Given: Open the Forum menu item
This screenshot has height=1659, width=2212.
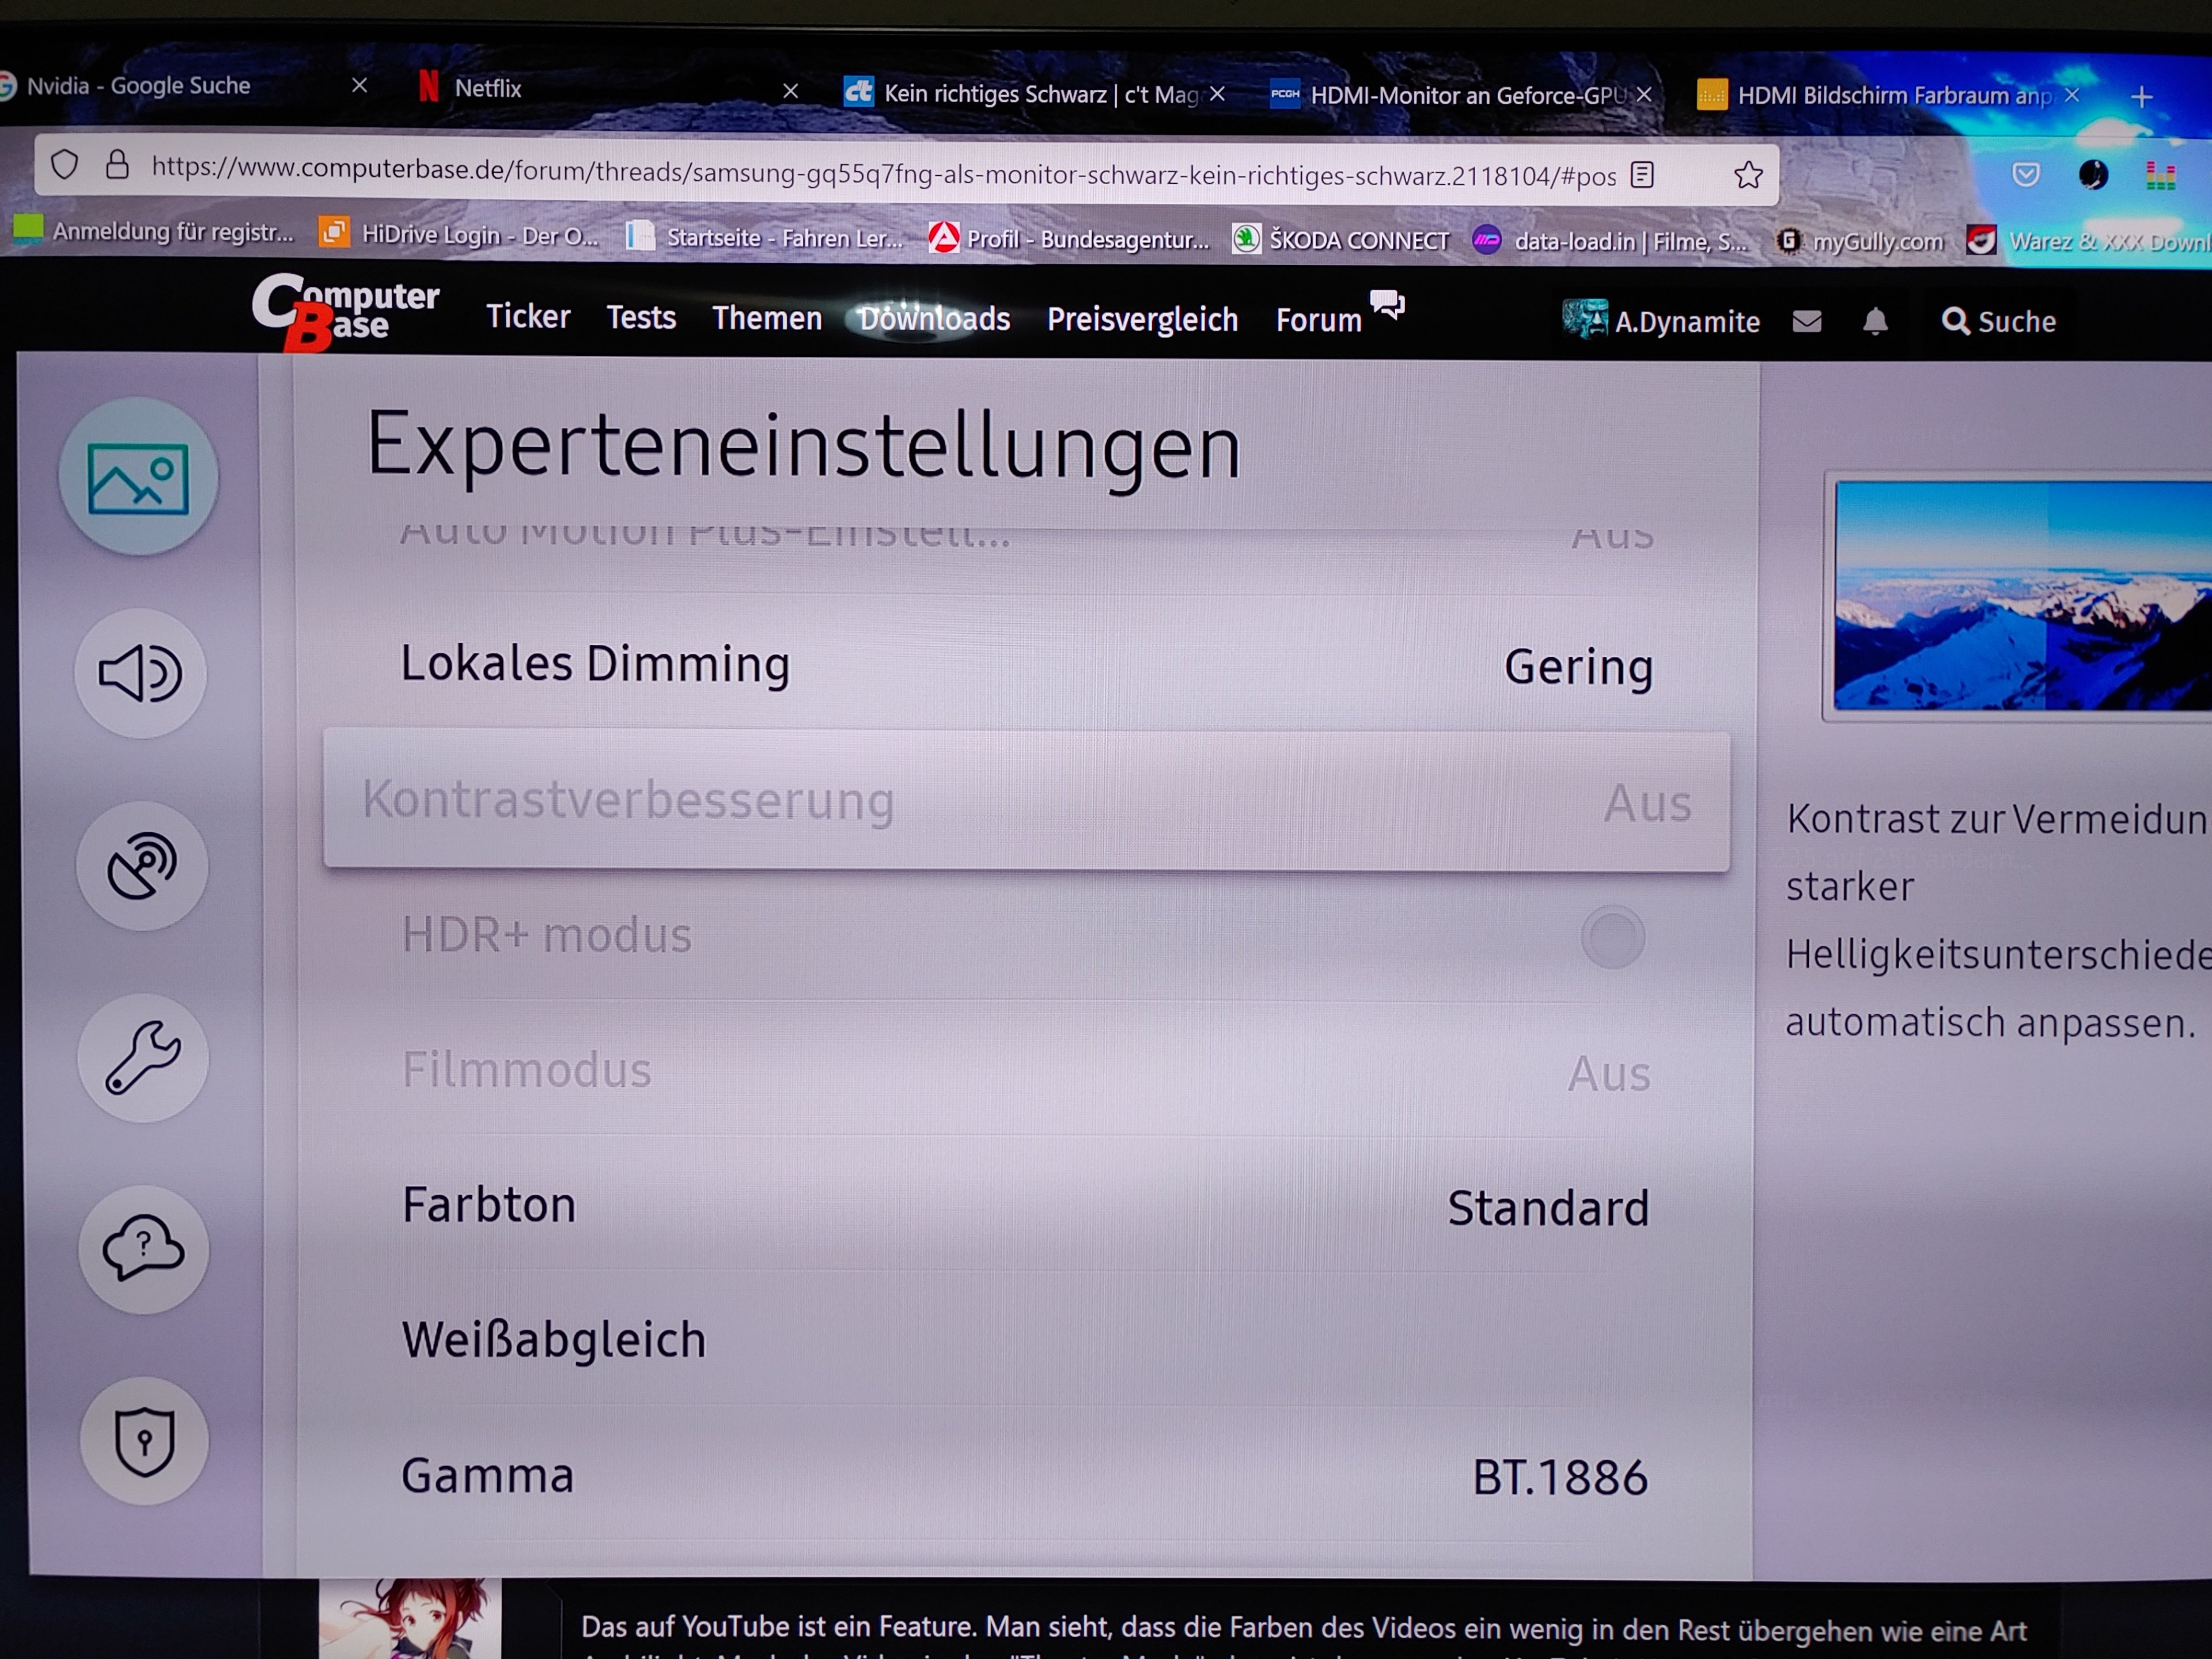Looking at the screenshot, I should point(1318,320).
